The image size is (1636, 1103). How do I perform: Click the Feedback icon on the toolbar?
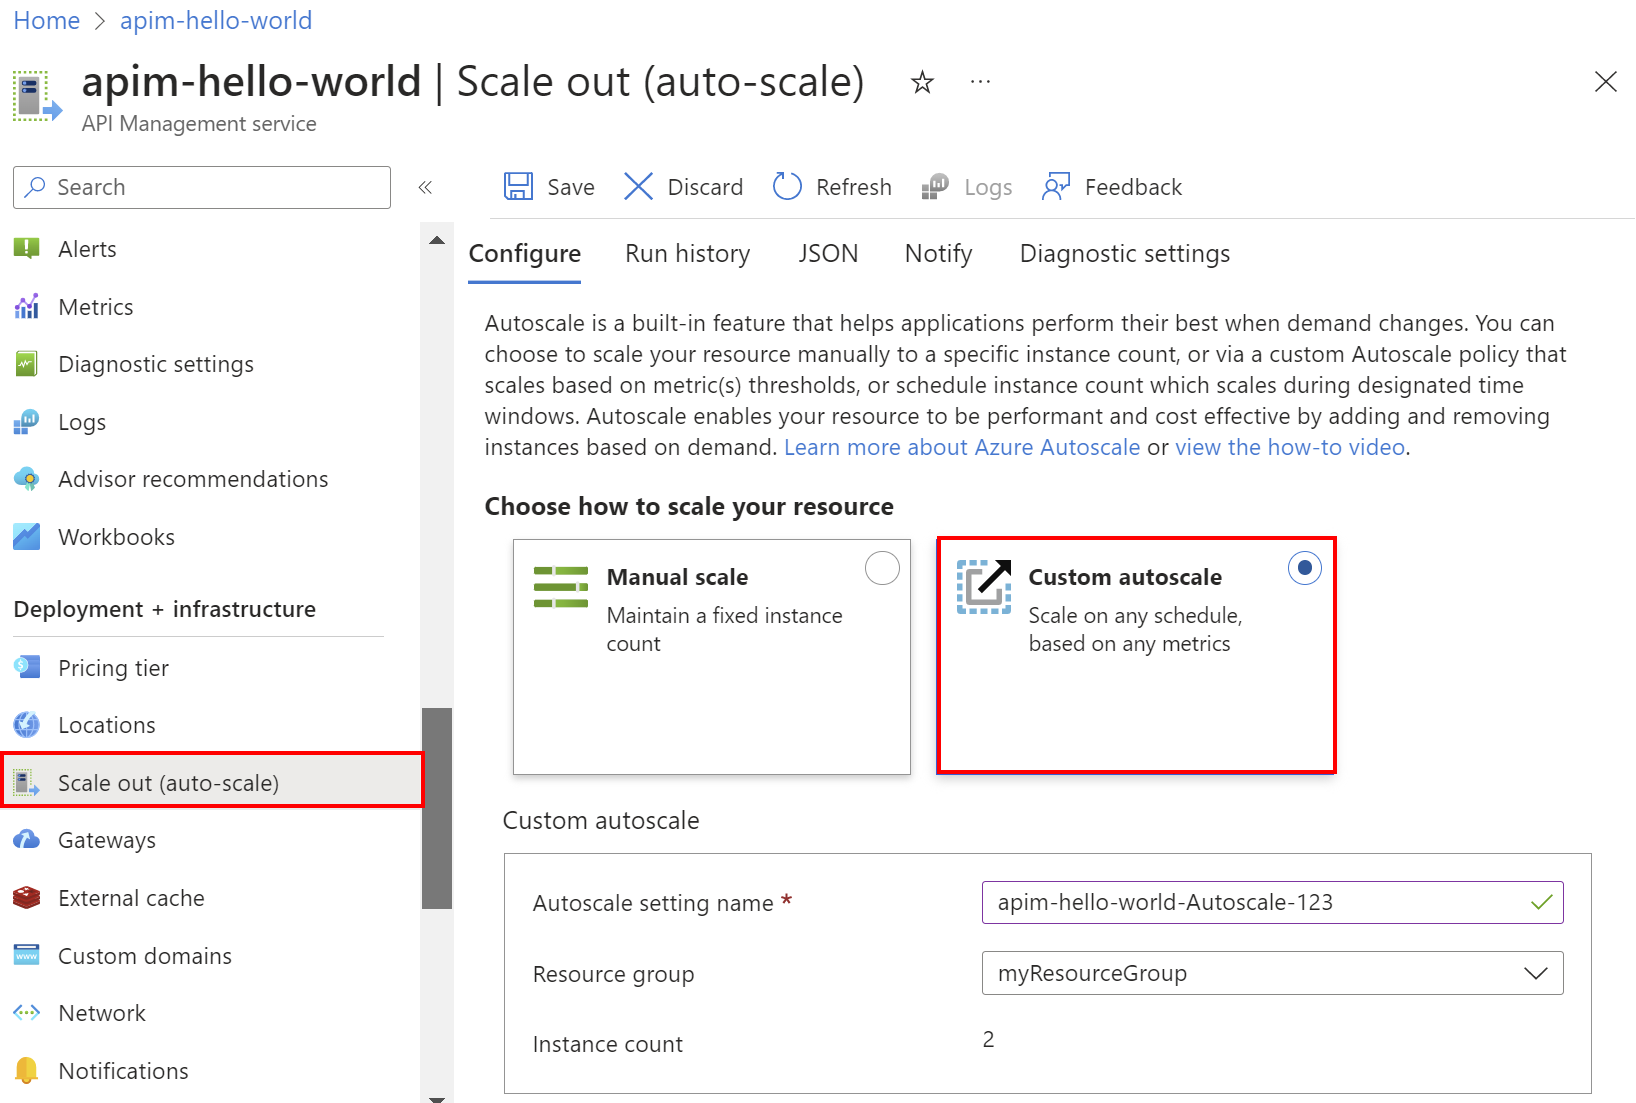(x=1057, y=186)
